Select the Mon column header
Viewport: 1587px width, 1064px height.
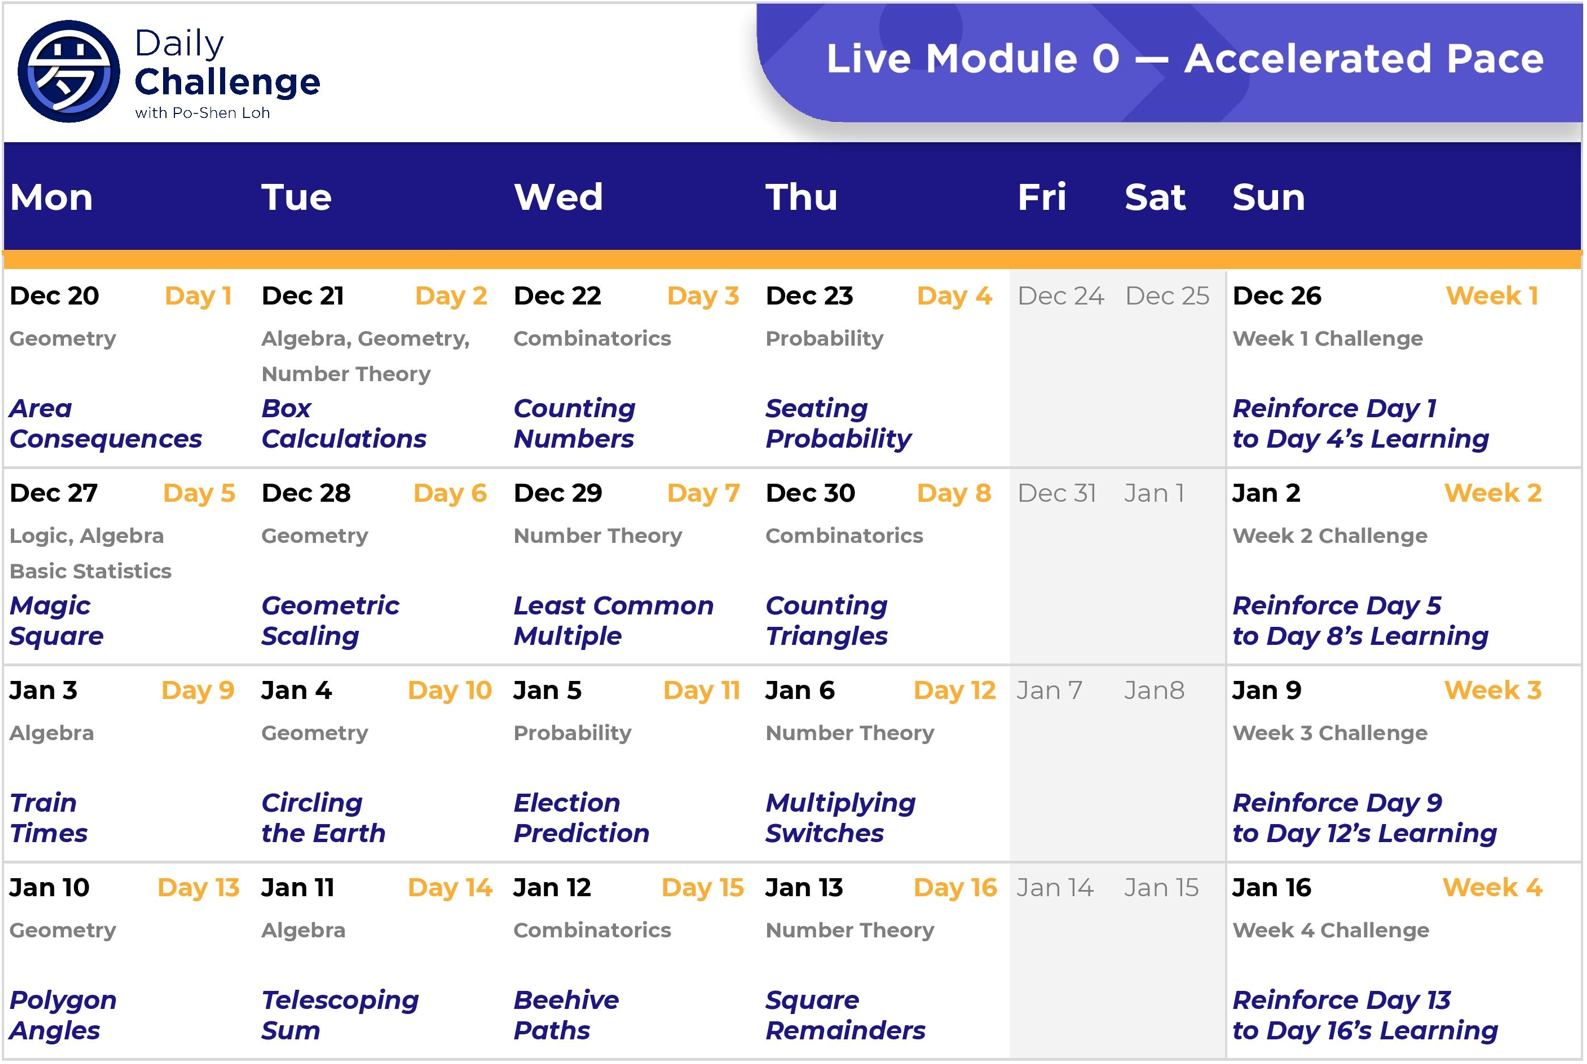(x=52, y=198)
